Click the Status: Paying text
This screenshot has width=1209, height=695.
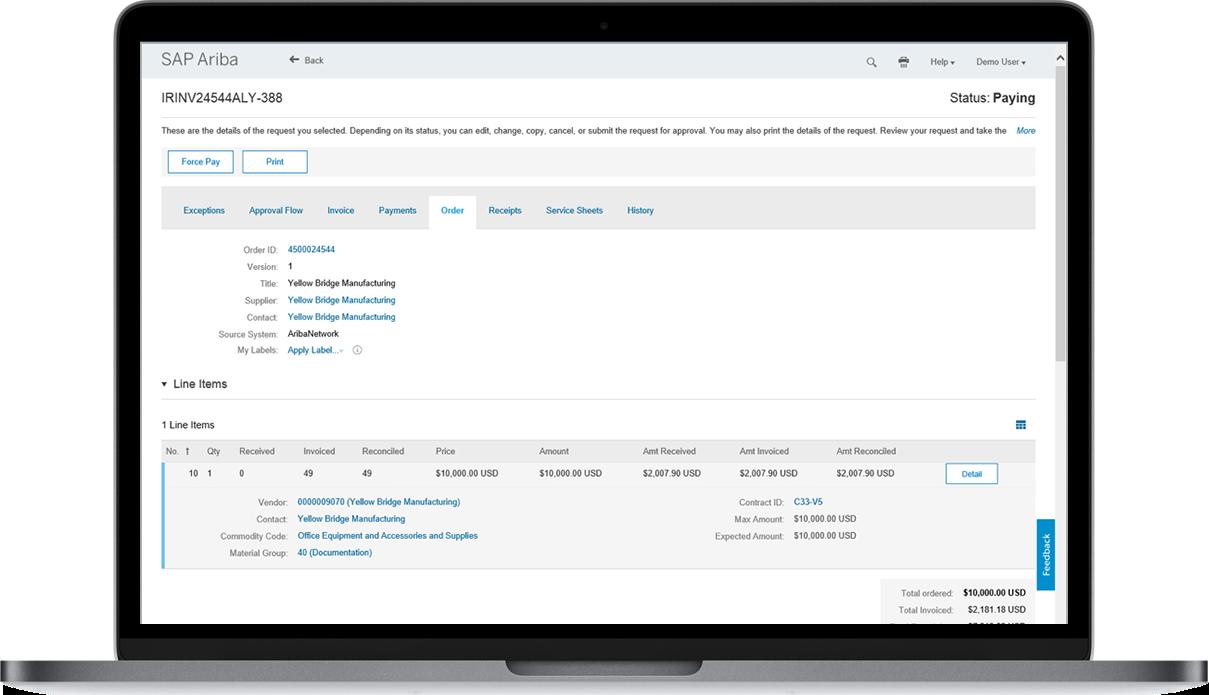tap(992, 98)
